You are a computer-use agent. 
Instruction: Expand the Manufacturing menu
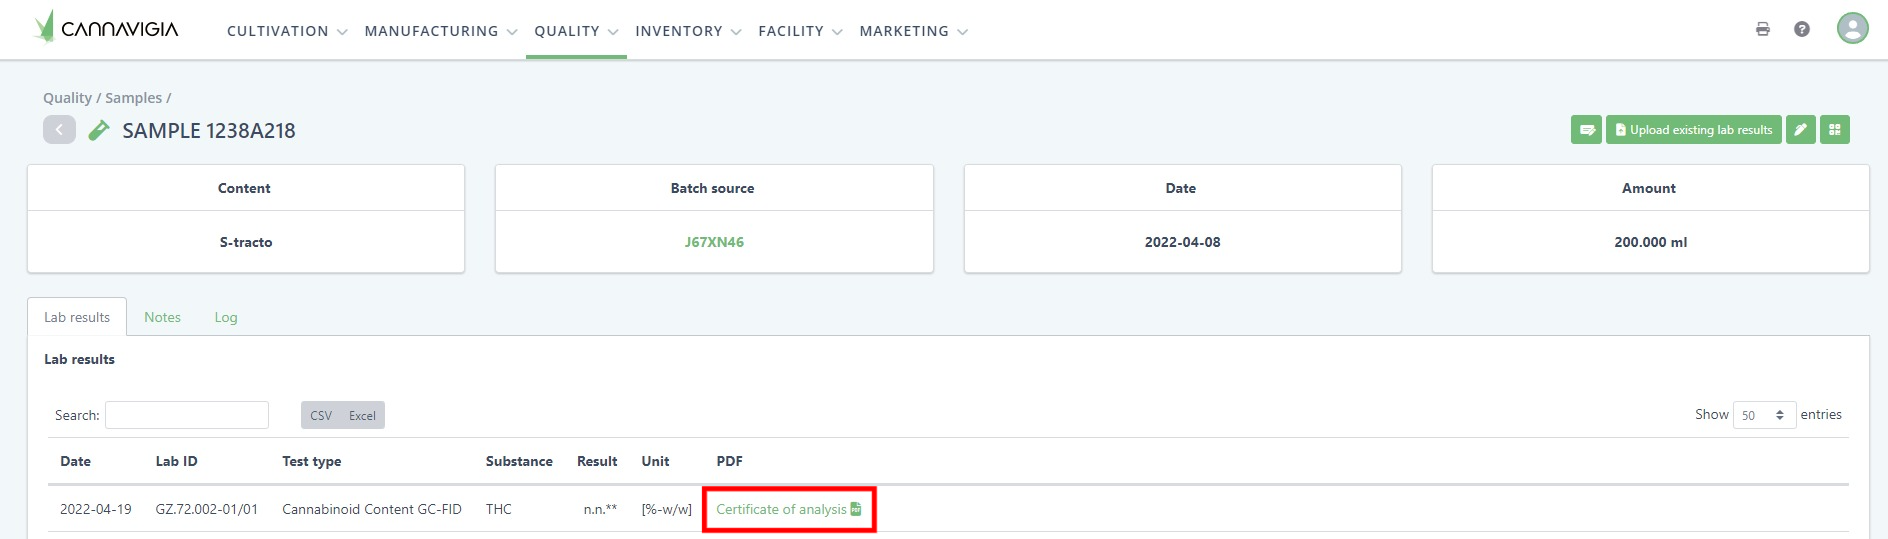tap(440, 31)
